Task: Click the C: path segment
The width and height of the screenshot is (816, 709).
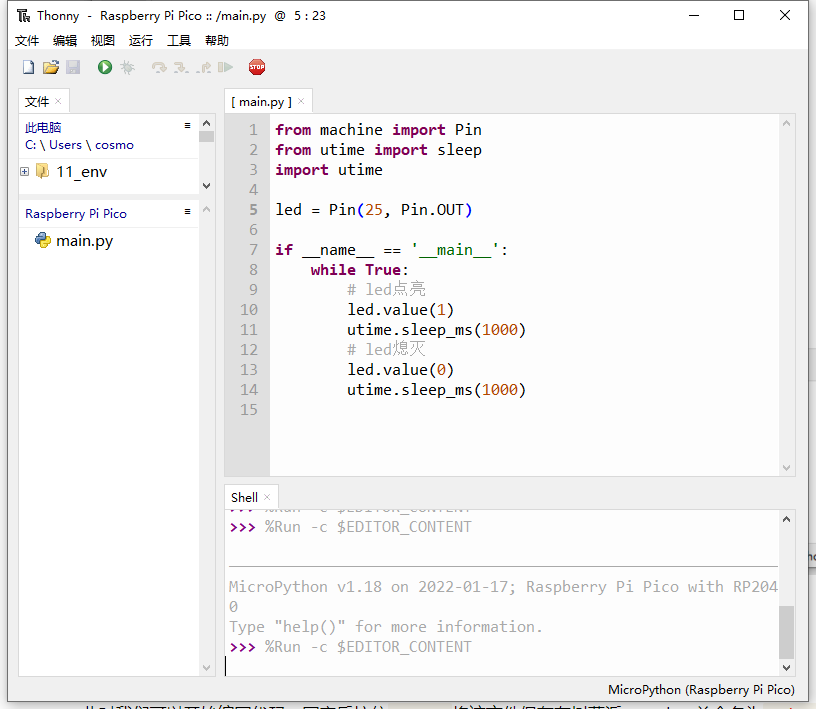Action: (x=31, y=145)
